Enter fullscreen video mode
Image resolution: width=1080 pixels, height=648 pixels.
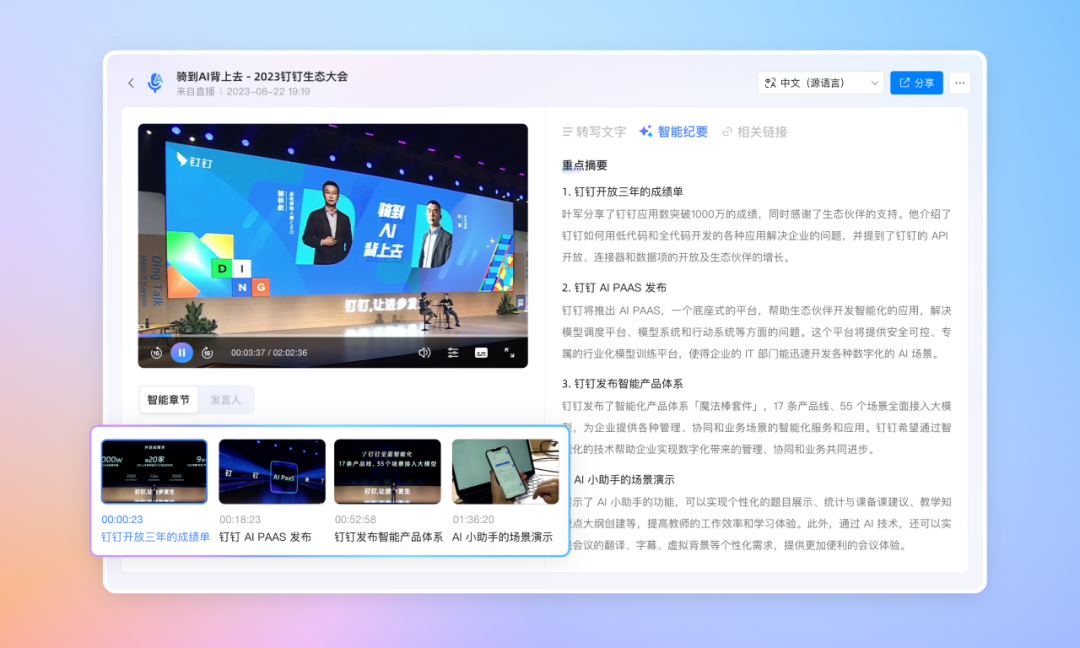[x=509, y=352]
